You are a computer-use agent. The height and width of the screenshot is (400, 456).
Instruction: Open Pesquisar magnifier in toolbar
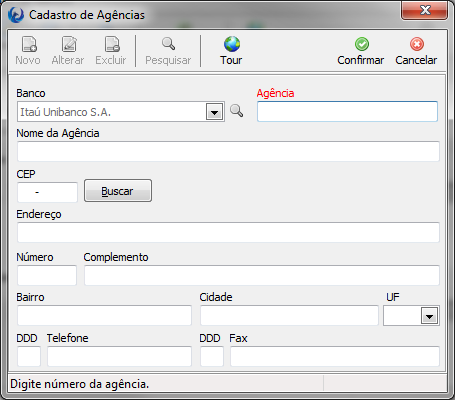(x=168, y=44)
